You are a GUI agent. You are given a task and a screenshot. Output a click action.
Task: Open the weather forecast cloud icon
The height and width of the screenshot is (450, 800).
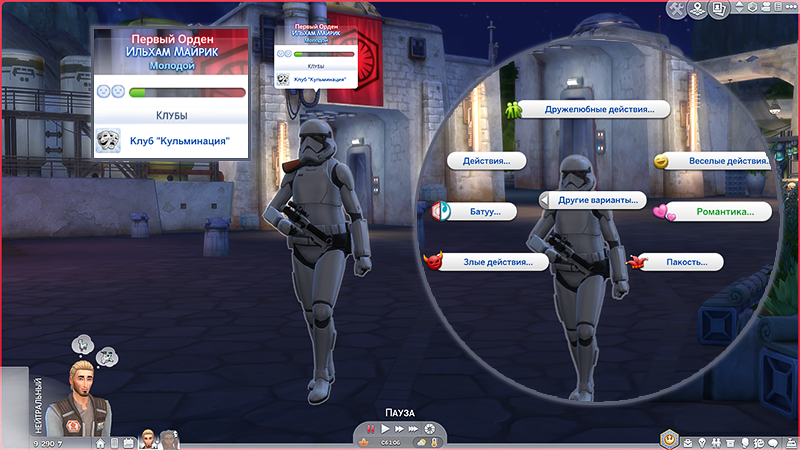pos(421,443)
